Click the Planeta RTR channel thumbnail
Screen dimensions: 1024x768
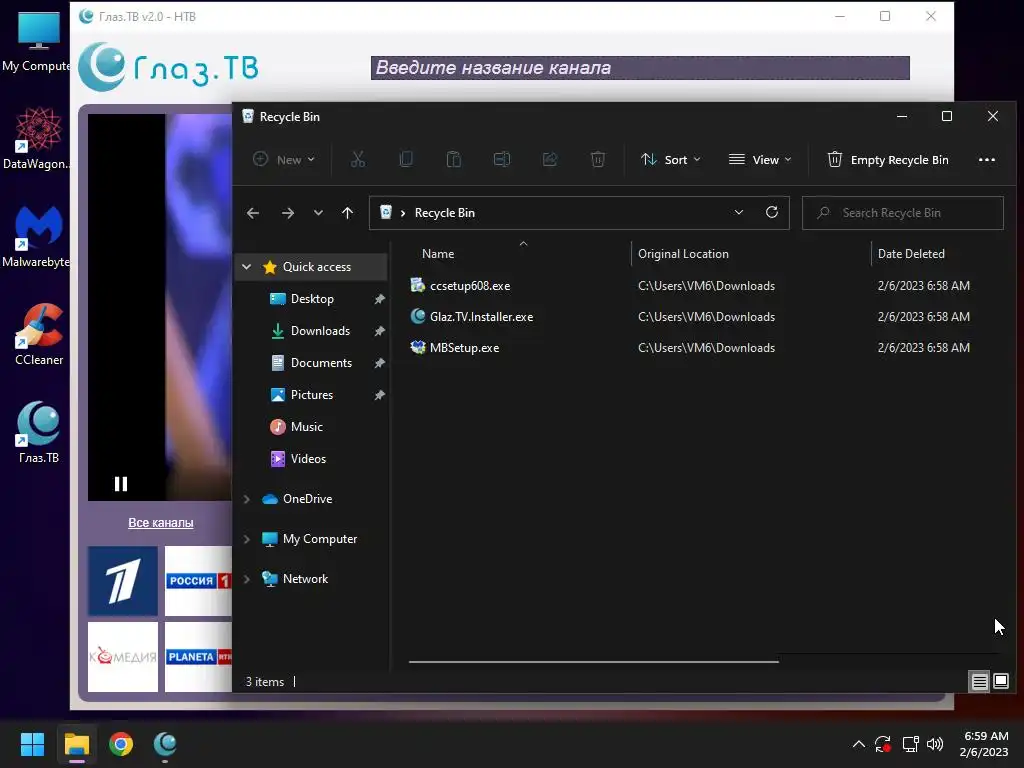click(x=199, y=656)
